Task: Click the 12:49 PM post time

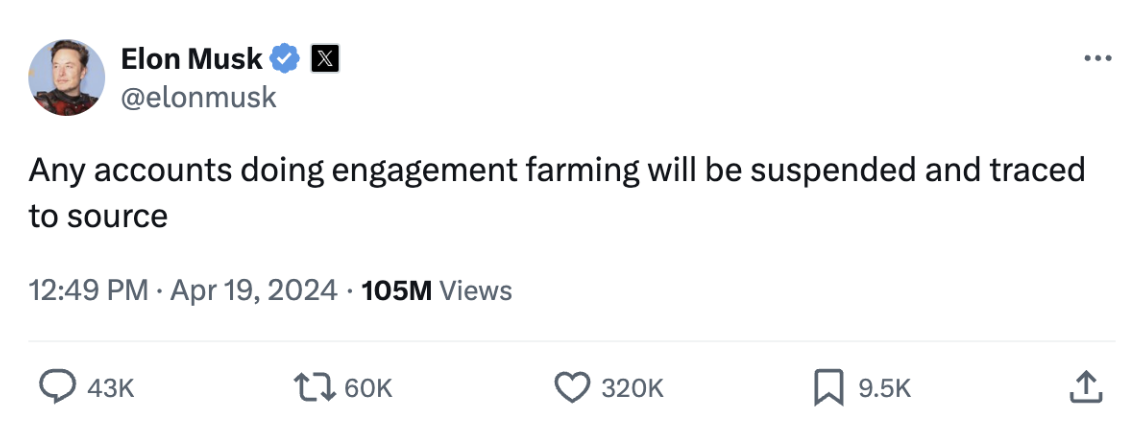Action: (89, 291)
